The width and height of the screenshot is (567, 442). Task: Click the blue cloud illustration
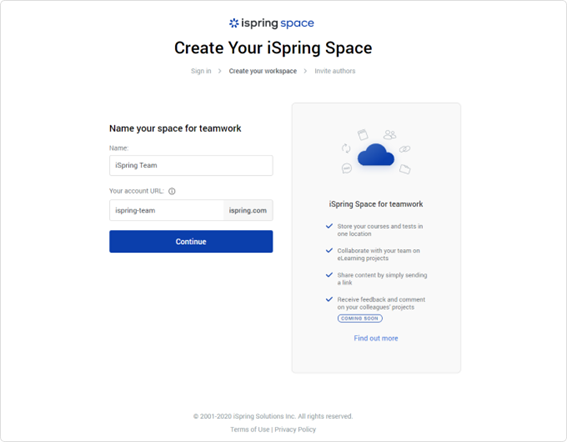[376, 155]
